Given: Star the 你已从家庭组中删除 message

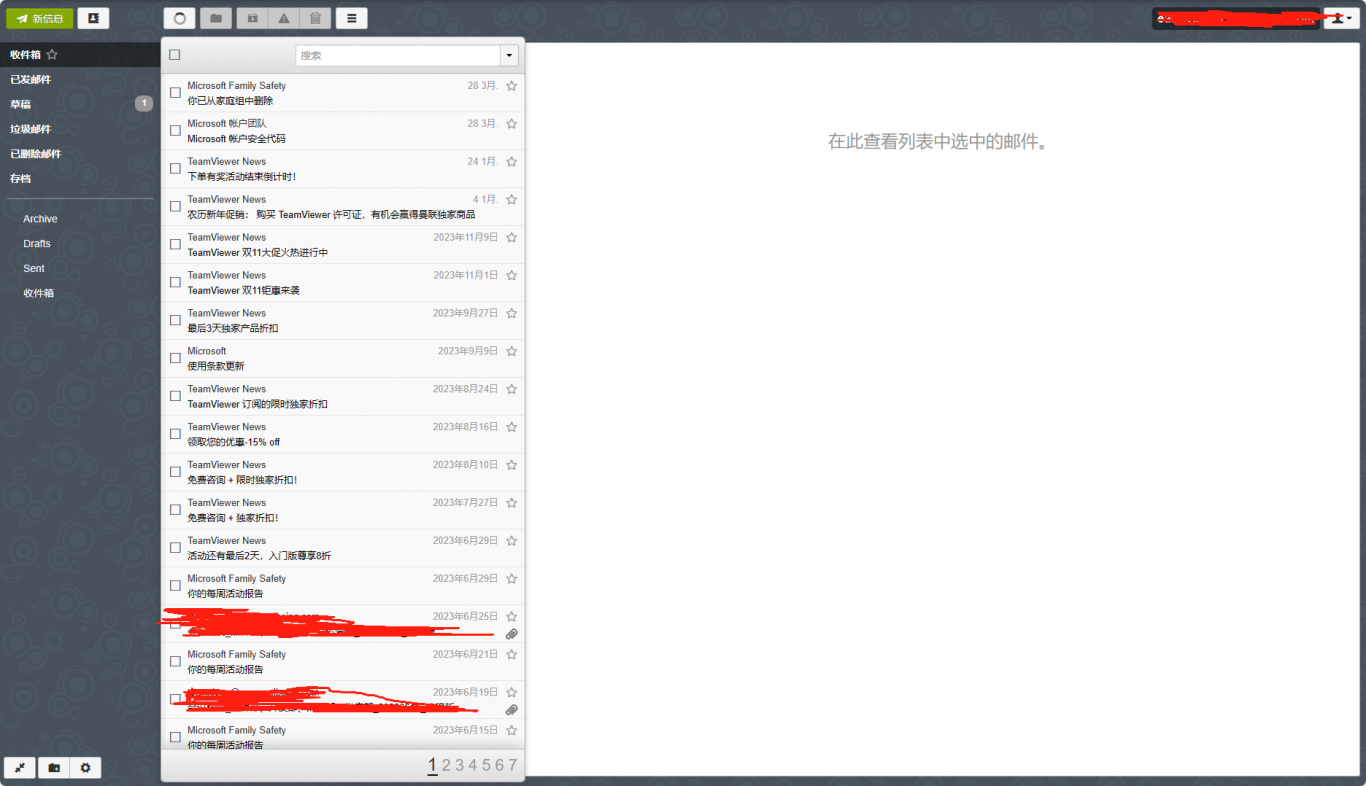Looking at the screenshot, I should click(x=511, y=86).
